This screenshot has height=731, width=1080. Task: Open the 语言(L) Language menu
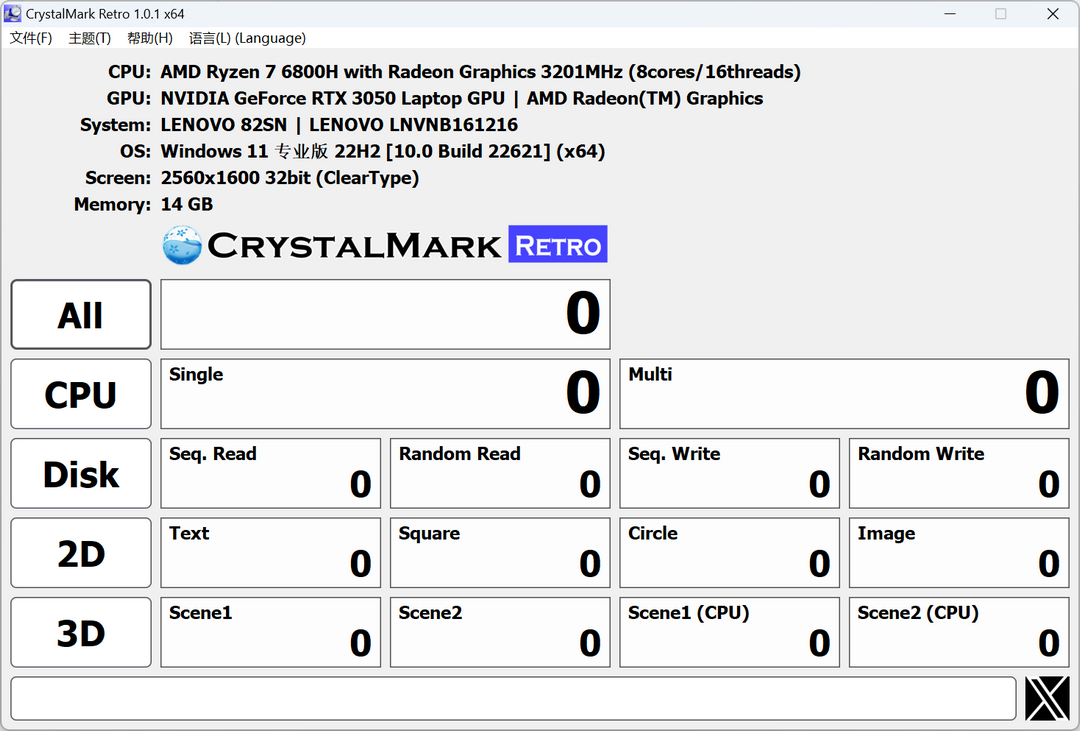[x=248, y=38]
